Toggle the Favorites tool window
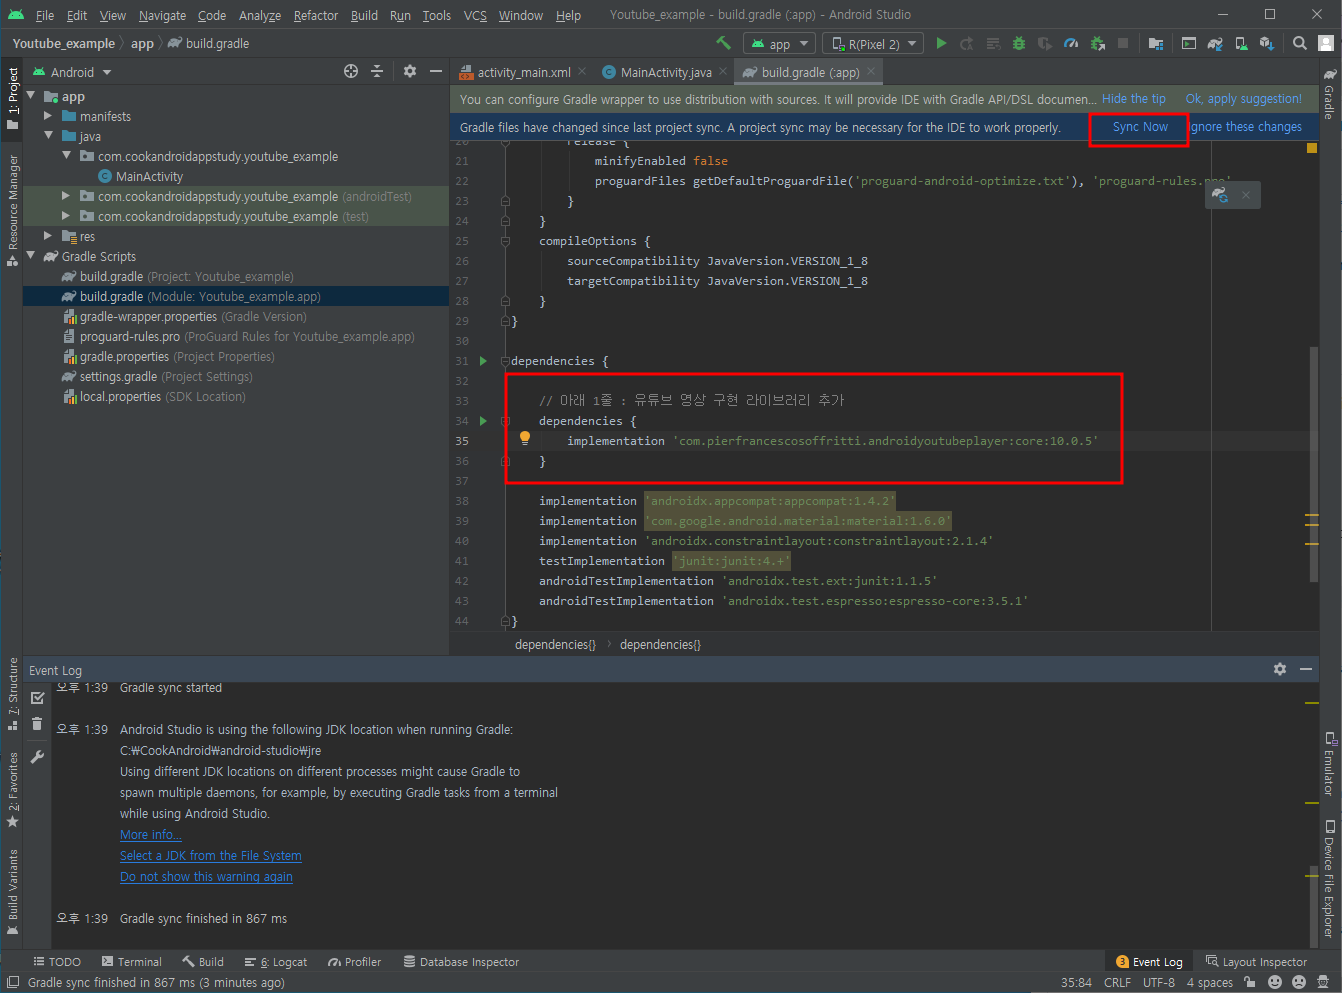 pos(12,790)
